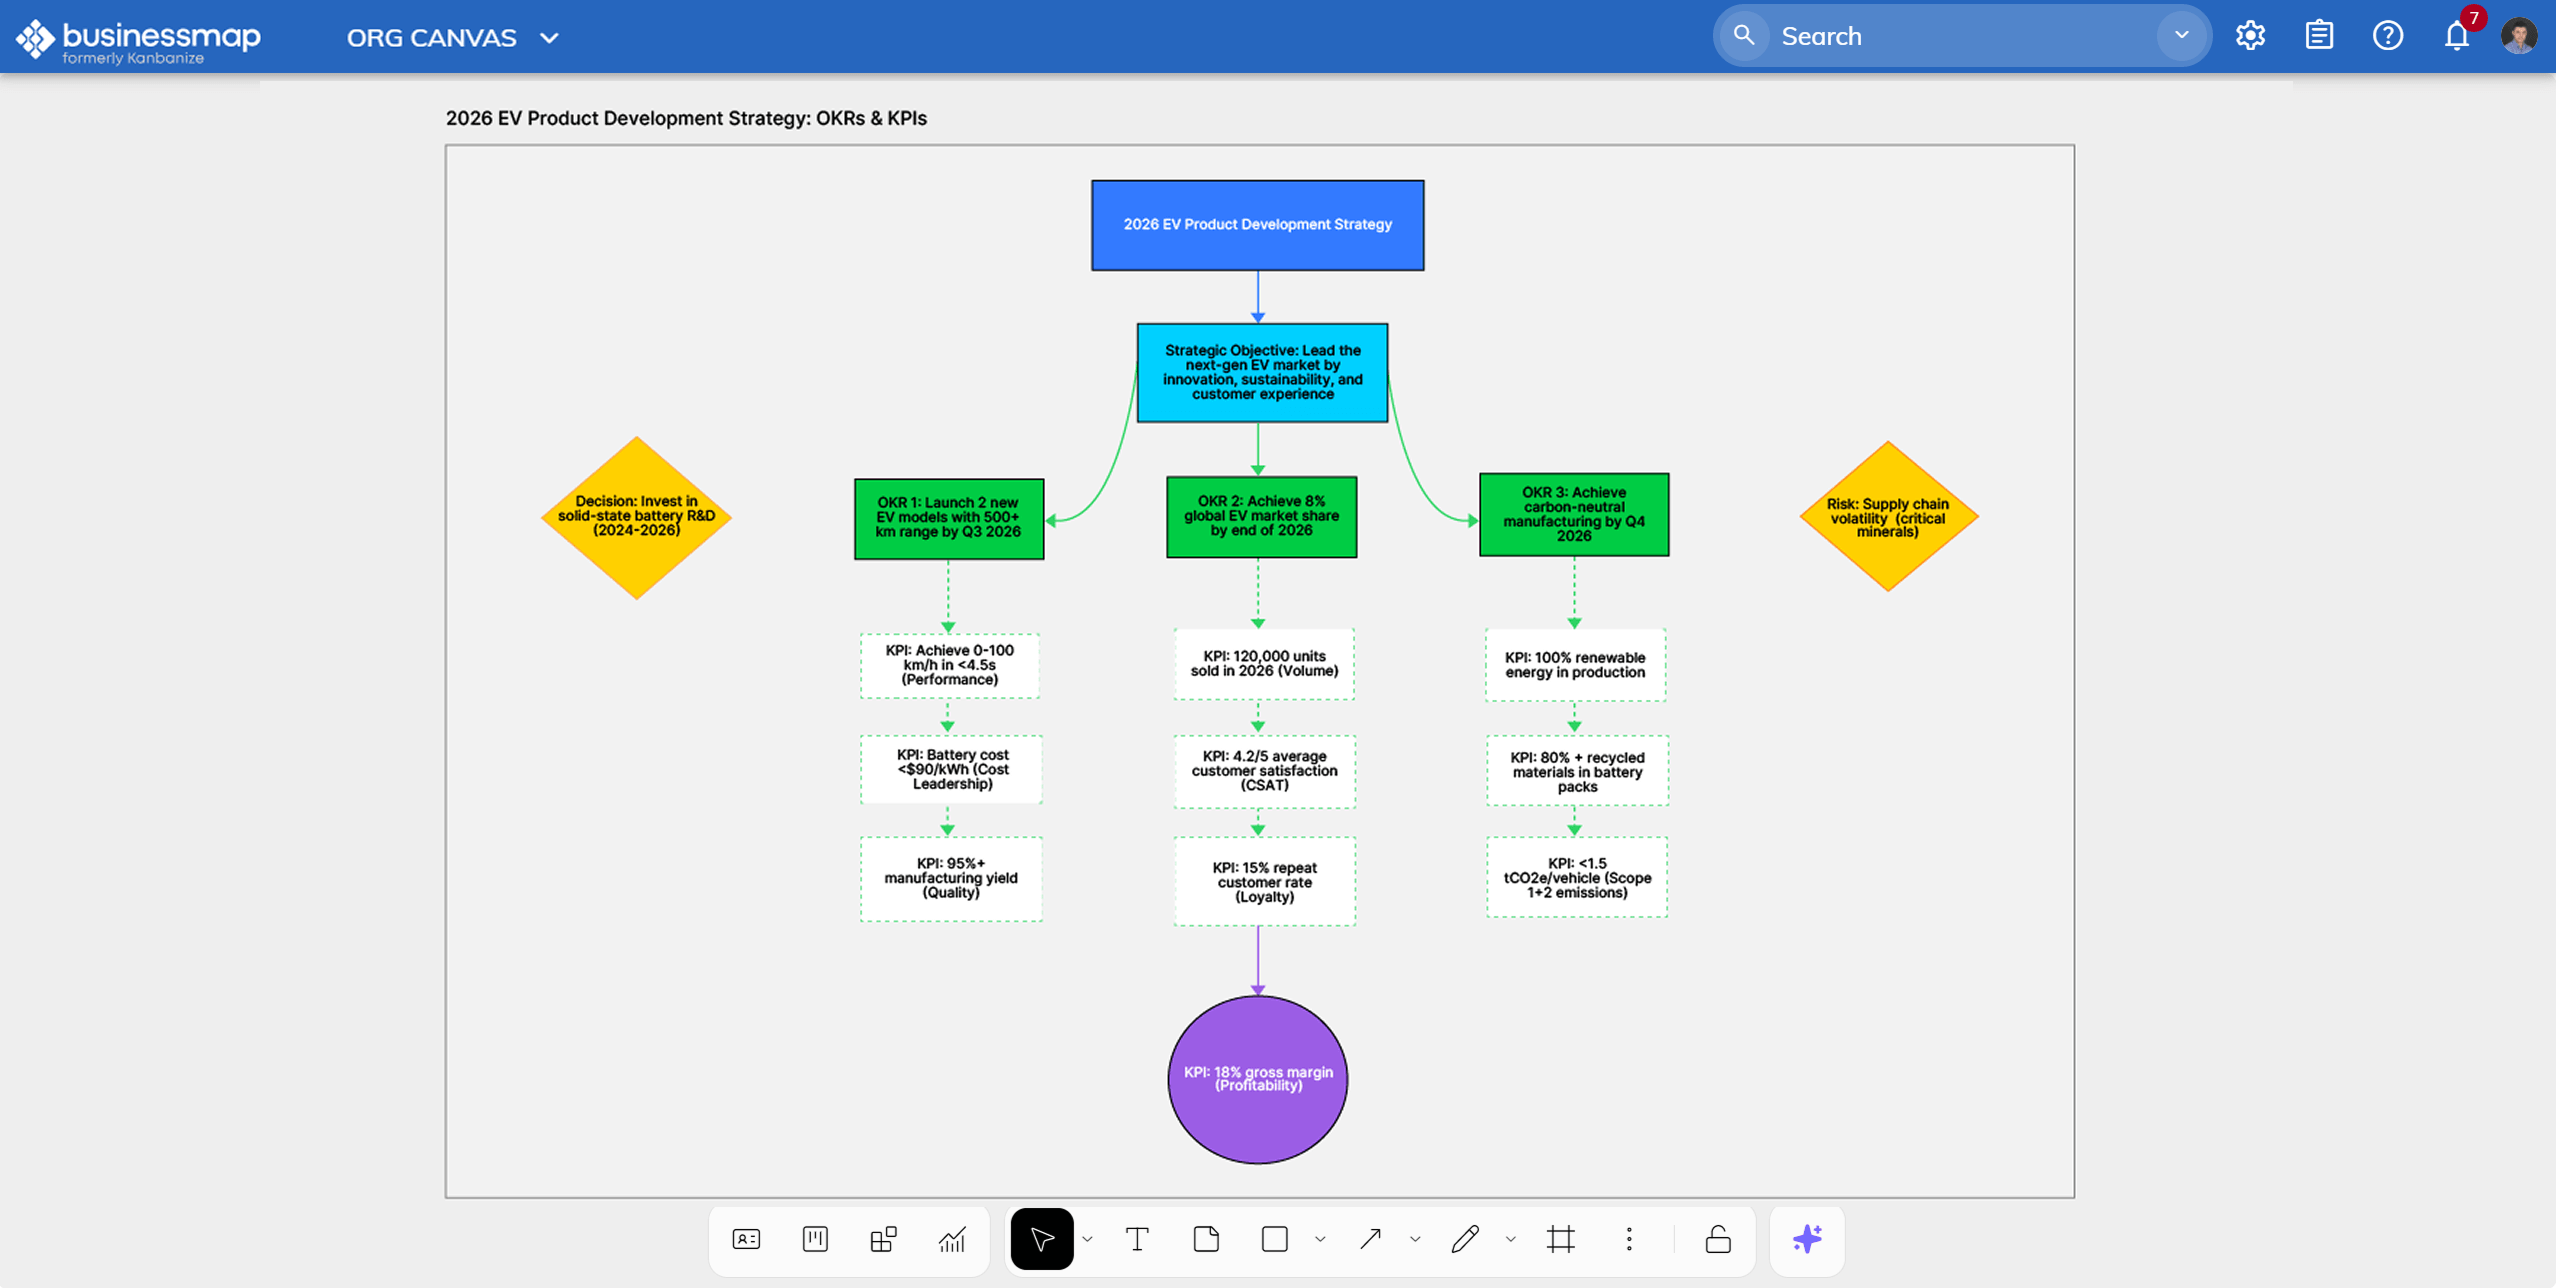Activate the selection pointer tool
2556x1288 pixels.
tap(1041, 1239)
